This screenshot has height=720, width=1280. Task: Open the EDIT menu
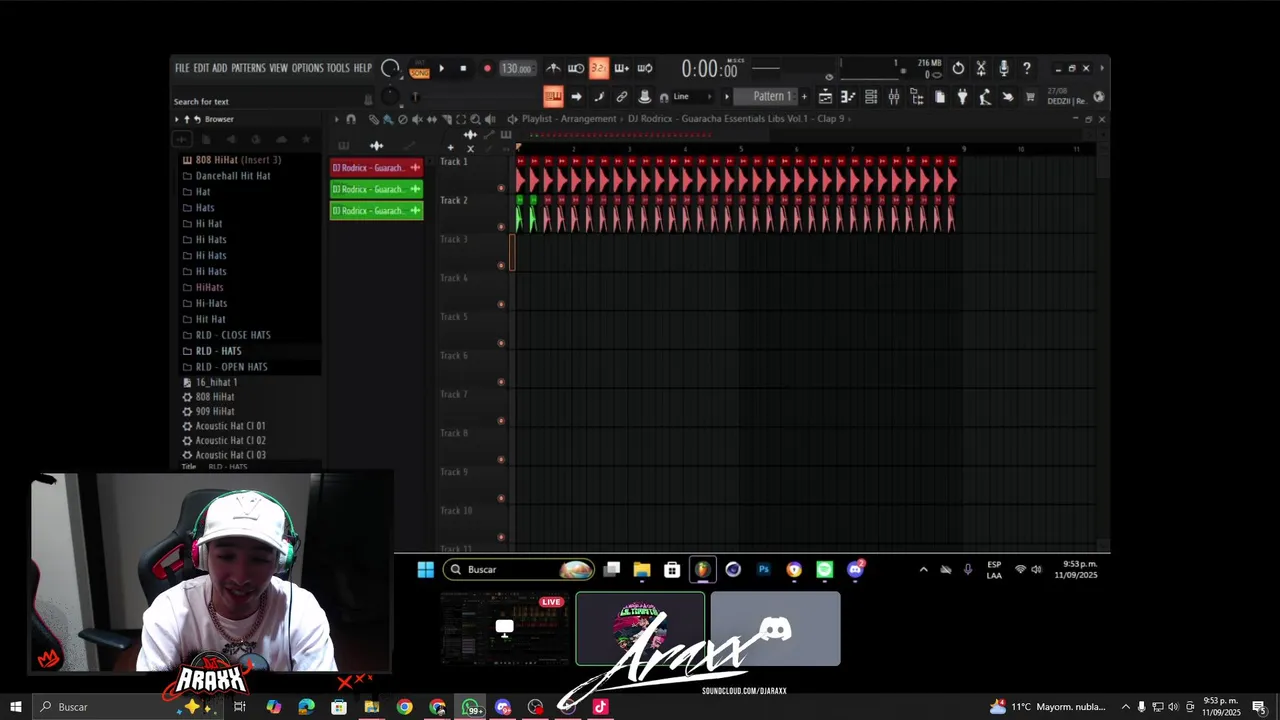tap(201, 68)
